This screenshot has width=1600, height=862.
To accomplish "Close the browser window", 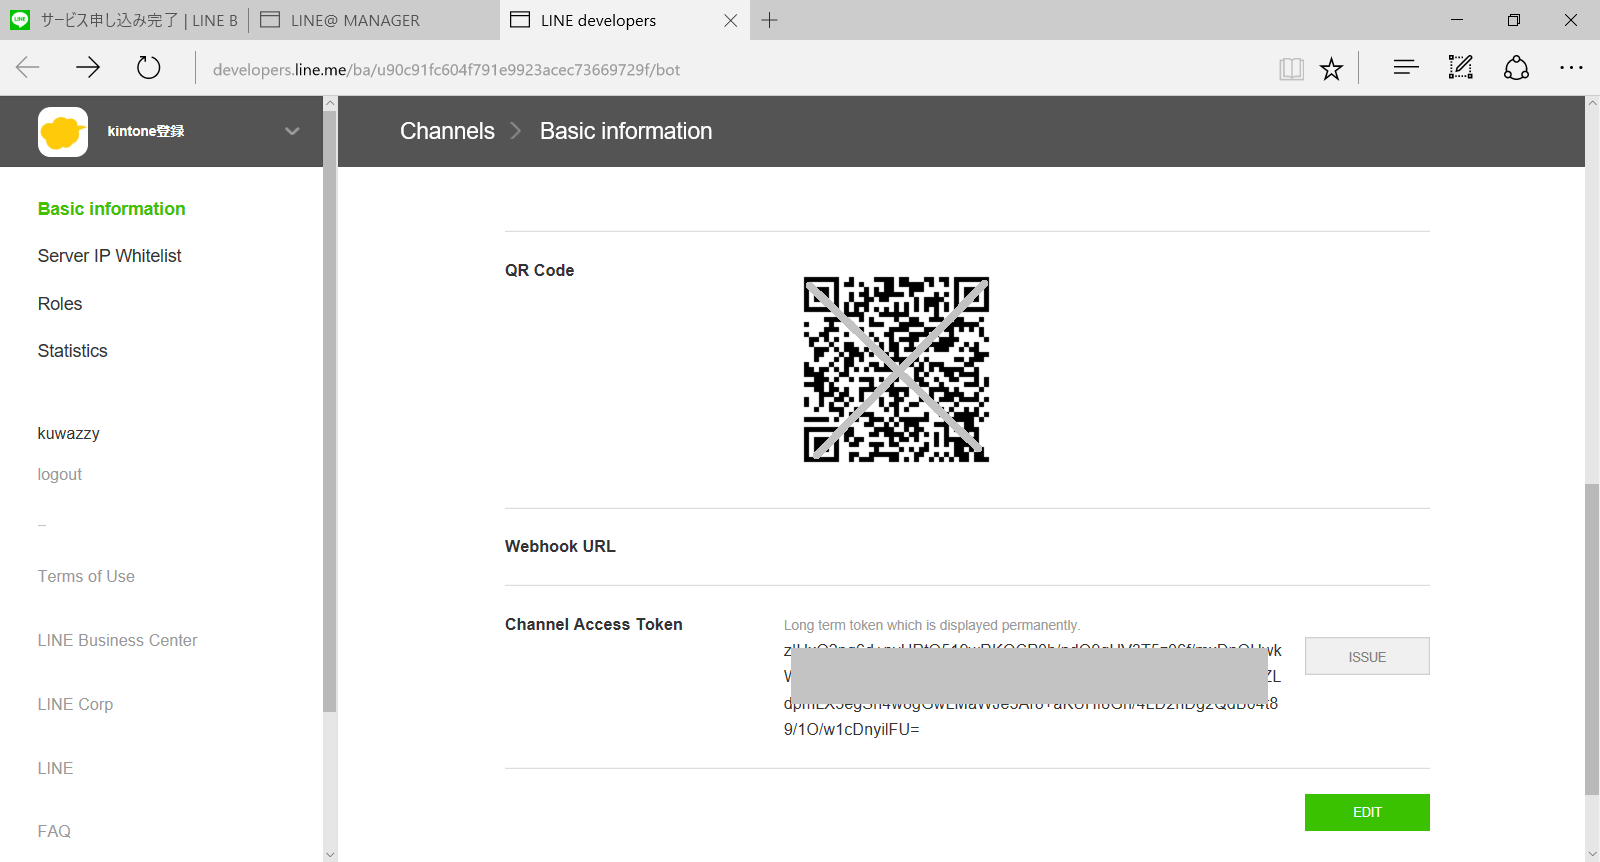I will pos(1571,20).
